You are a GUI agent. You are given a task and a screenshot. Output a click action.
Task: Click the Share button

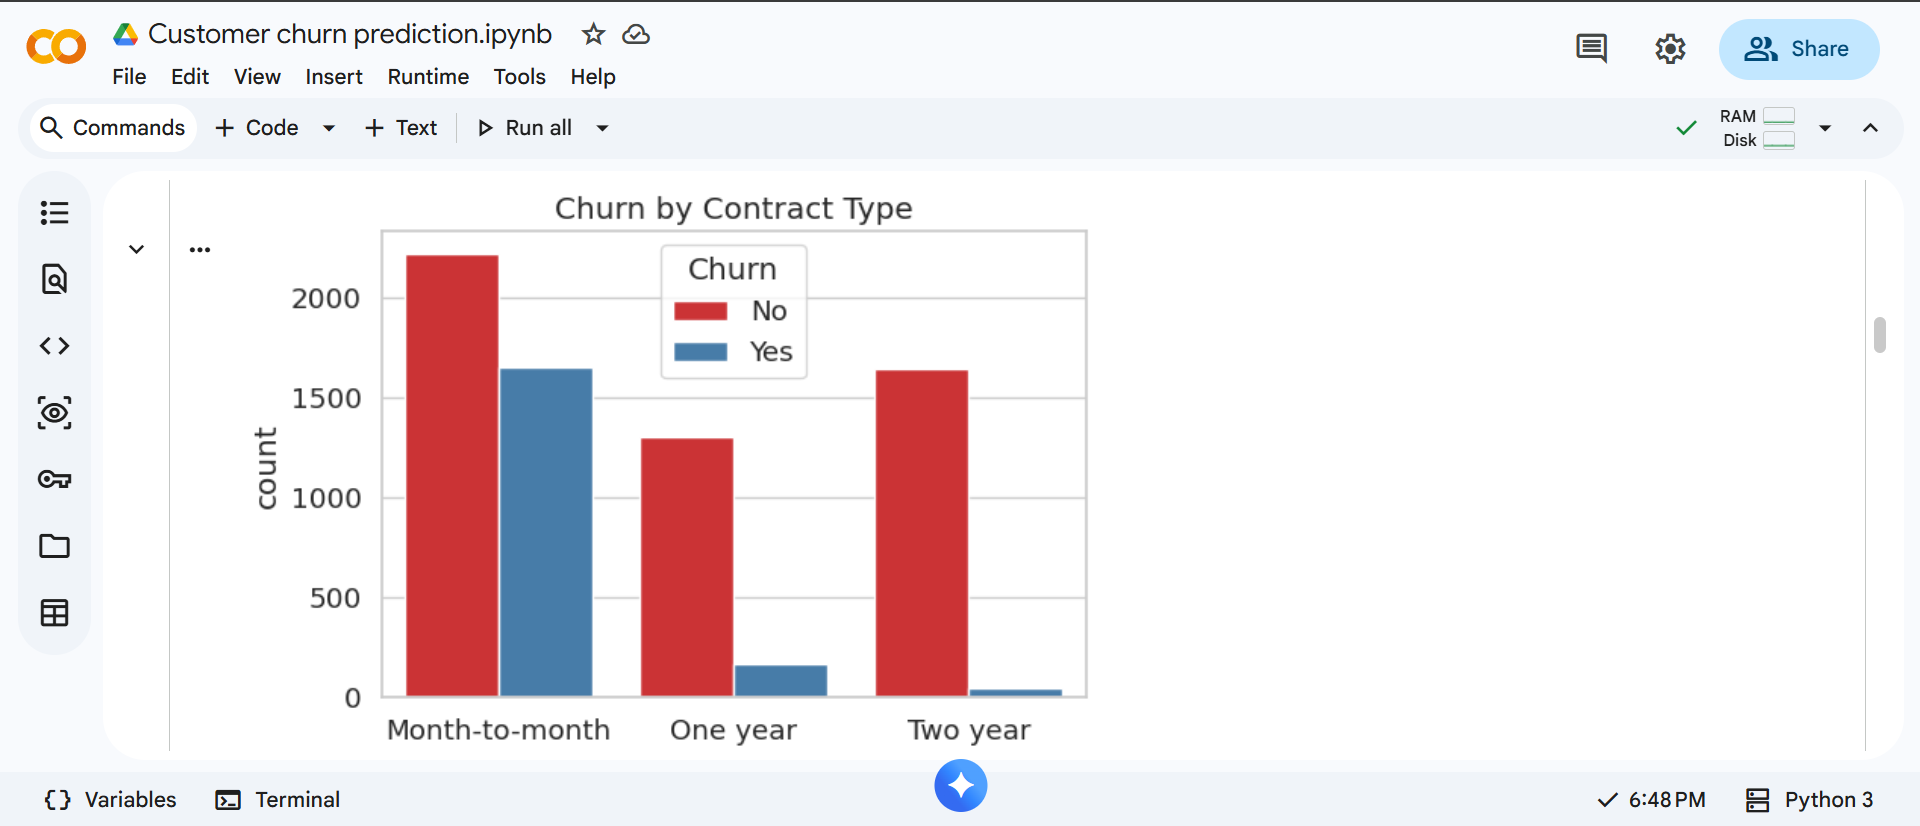pos(1798,49)
